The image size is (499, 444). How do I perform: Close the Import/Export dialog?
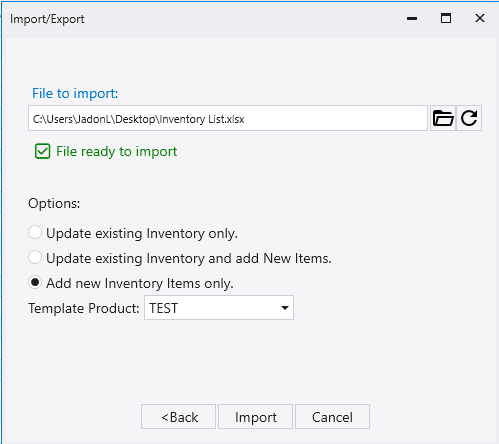pyautogui.click(x=480, y=18)
